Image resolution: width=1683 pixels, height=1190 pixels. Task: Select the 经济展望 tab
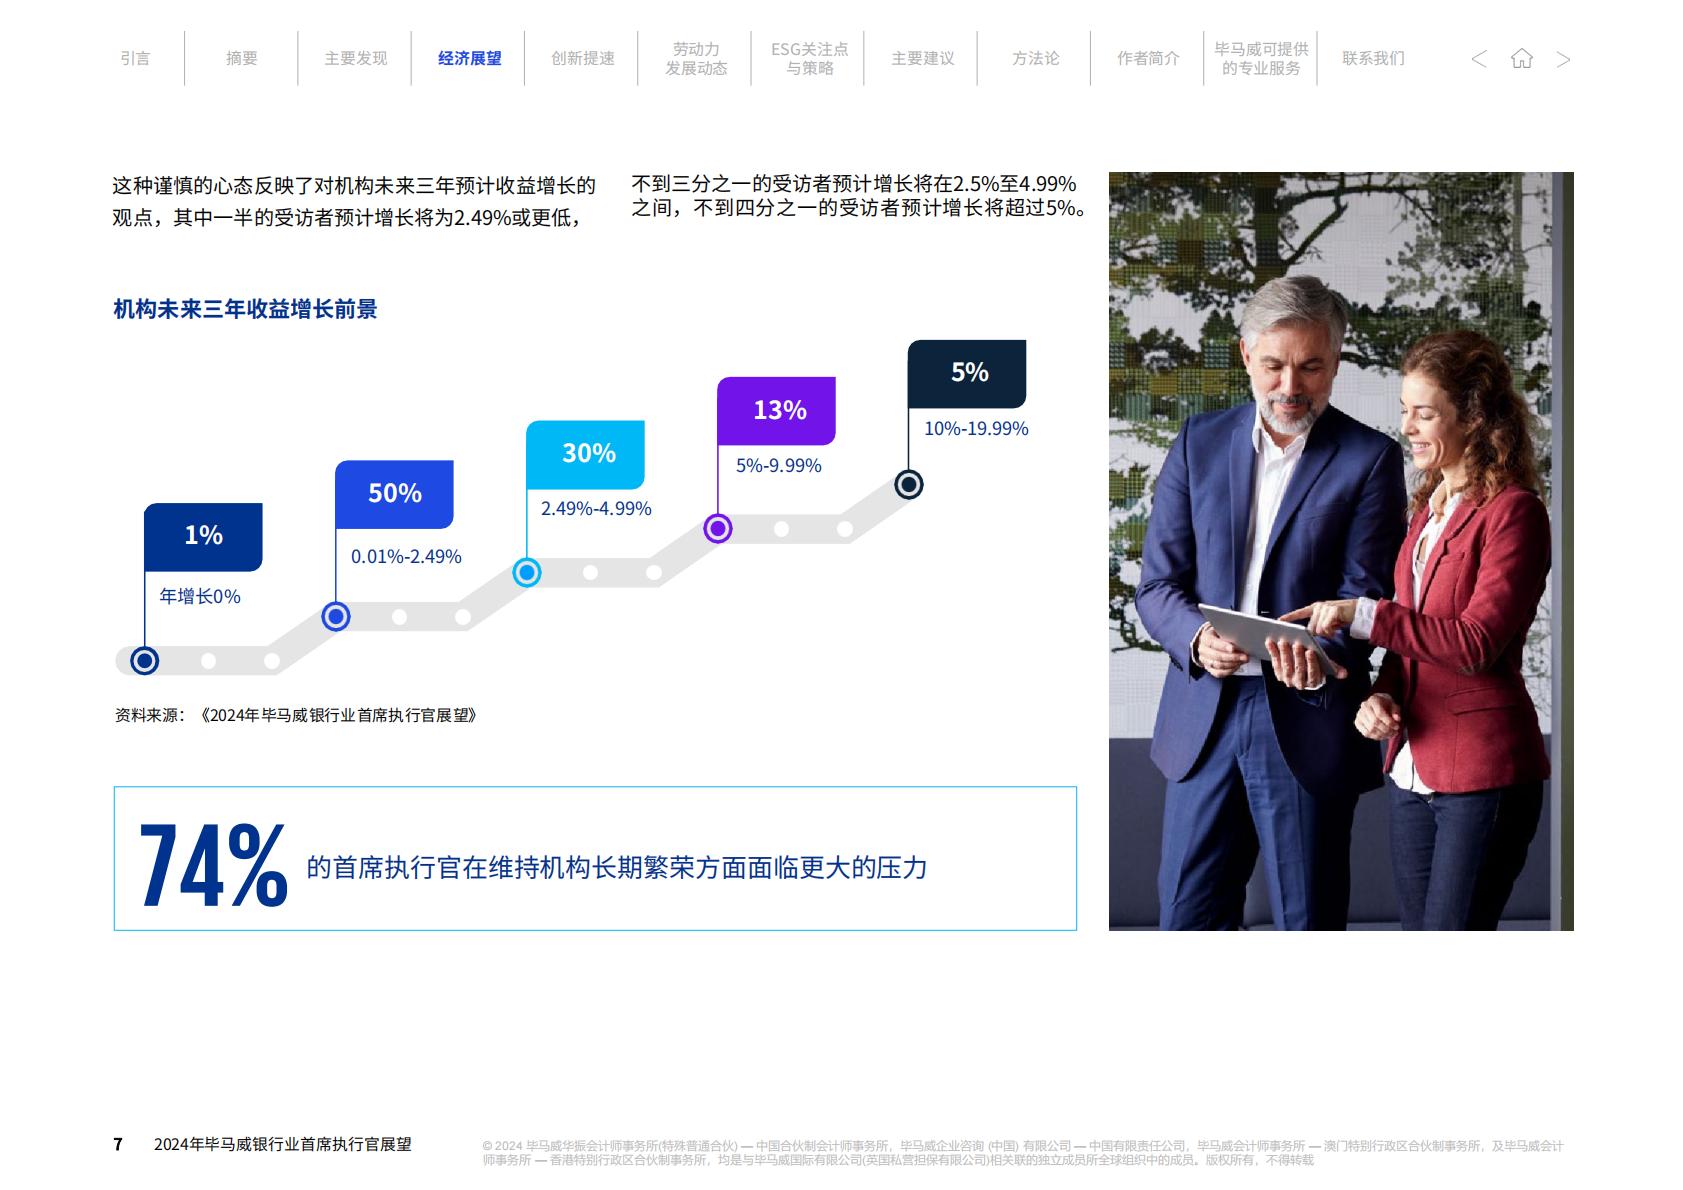point(469,58)
